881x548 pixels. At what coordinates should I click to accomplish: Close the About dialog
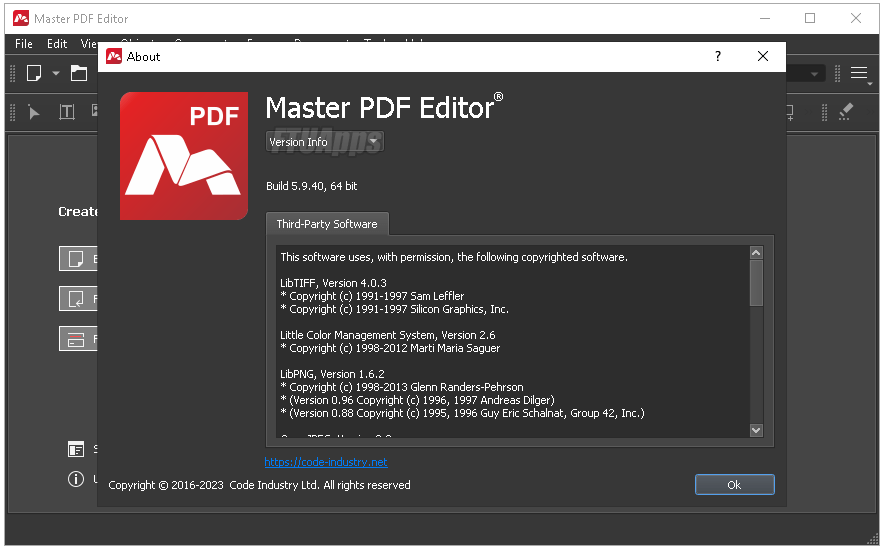click(x=762, y=56)
